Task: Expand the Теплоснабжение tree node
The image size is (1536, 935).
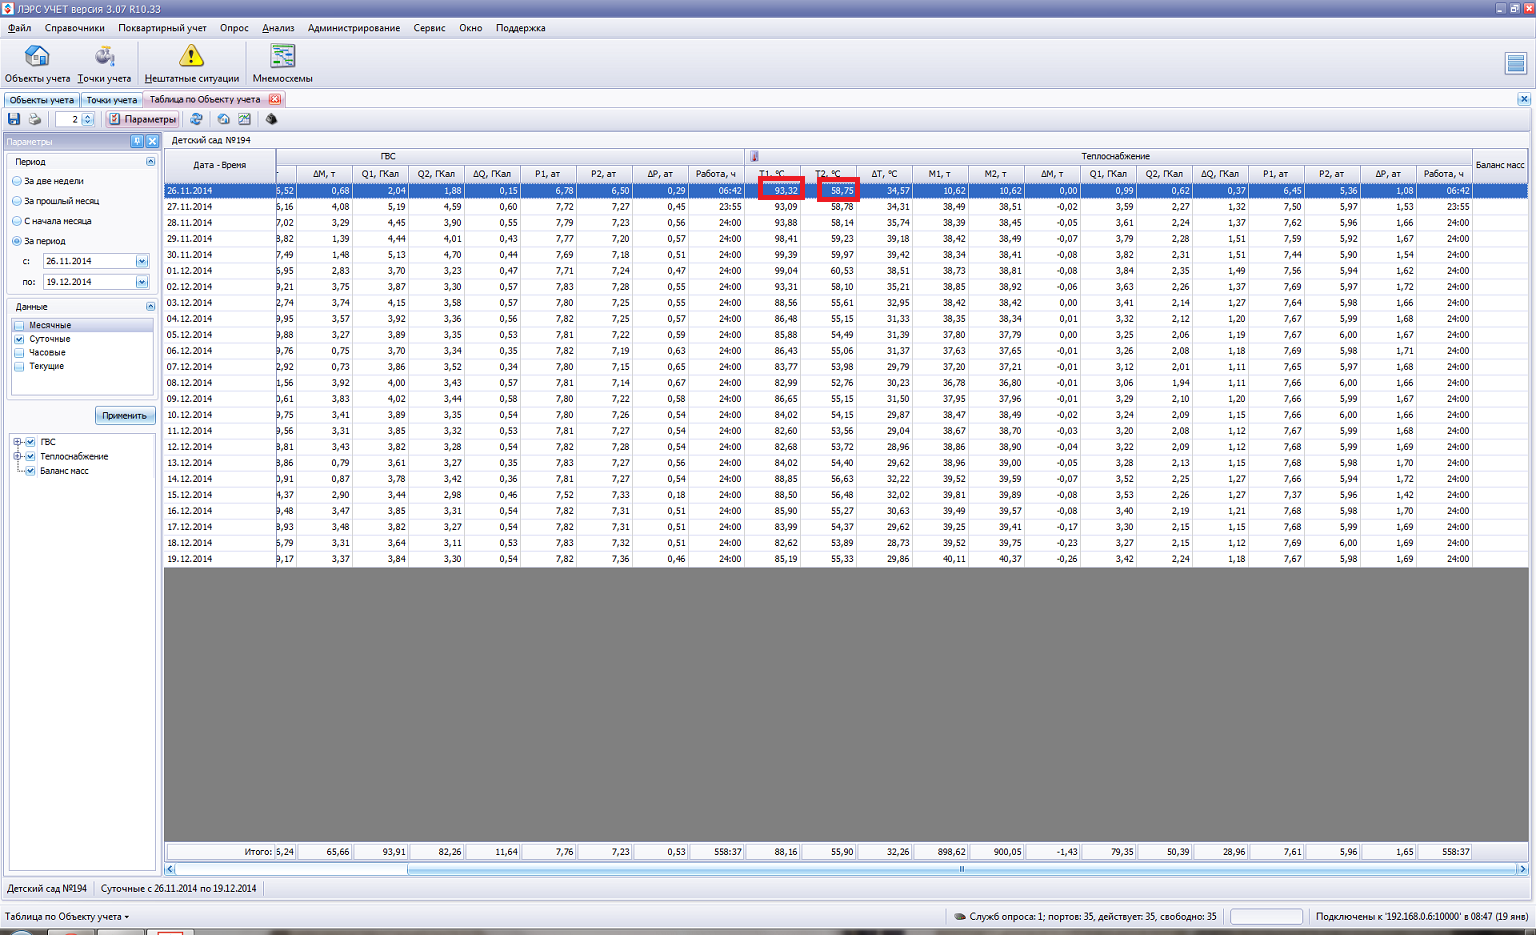Action: (17, 456)
